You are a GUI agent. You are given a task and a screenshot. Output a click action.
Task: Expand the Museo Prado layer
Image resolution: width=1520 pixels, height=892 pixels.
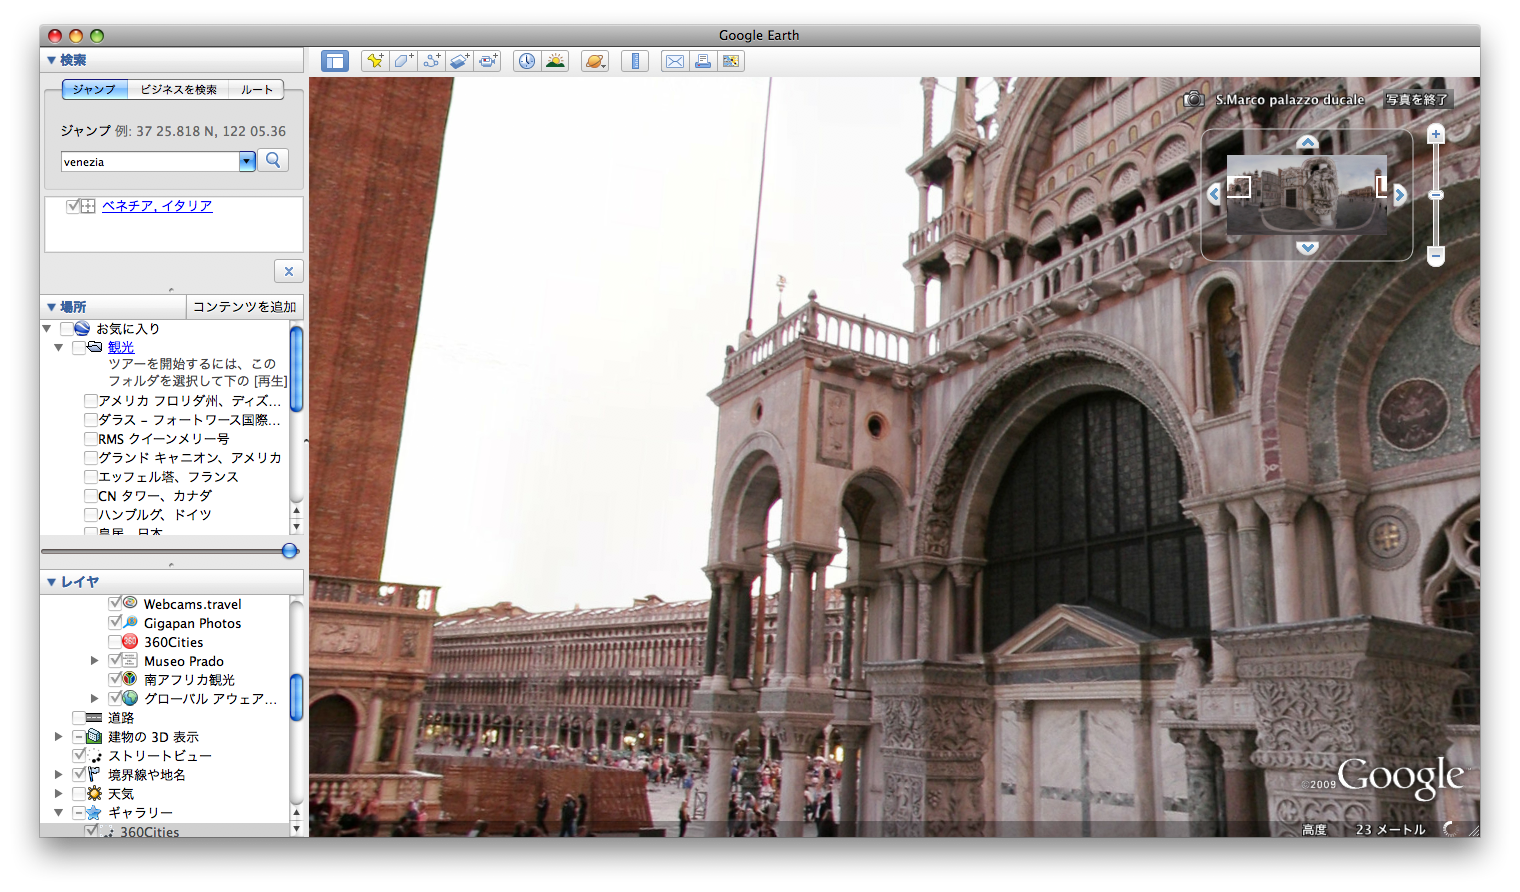click(95, 660)
